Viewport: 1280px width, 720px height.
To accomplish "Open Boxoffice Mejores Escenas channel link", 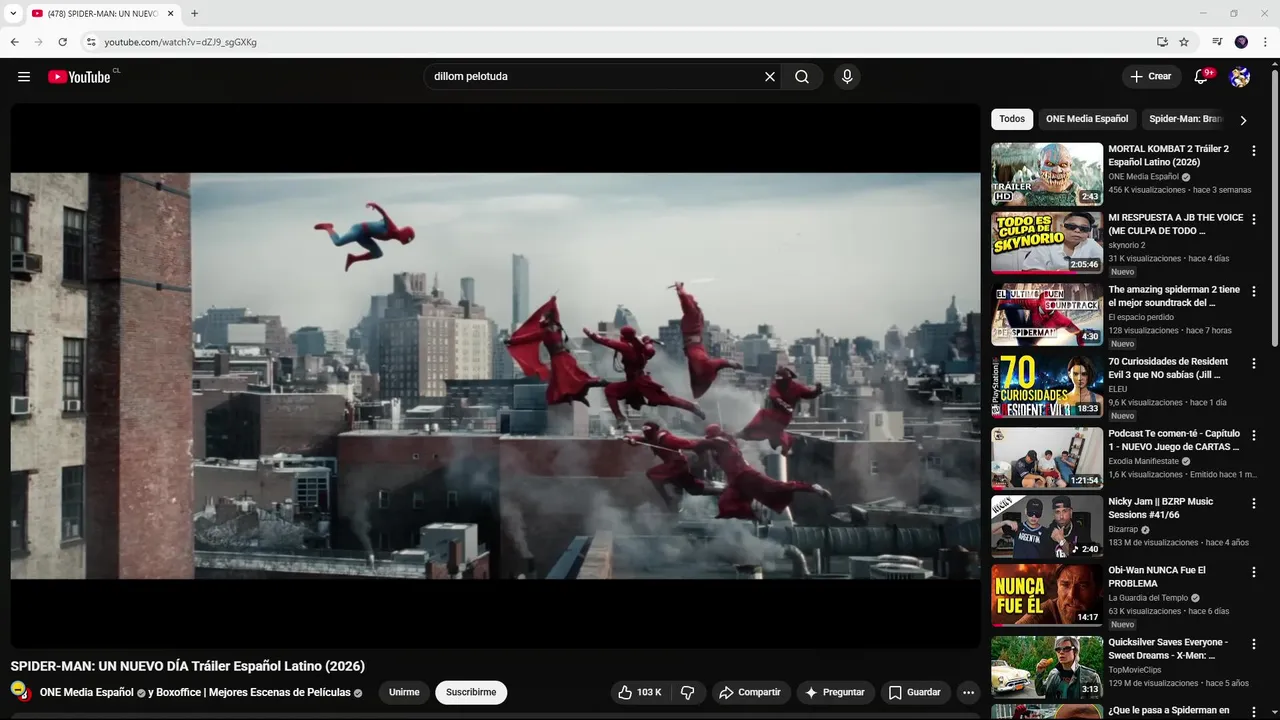I will pyautogui.click(x=253, y=692).
